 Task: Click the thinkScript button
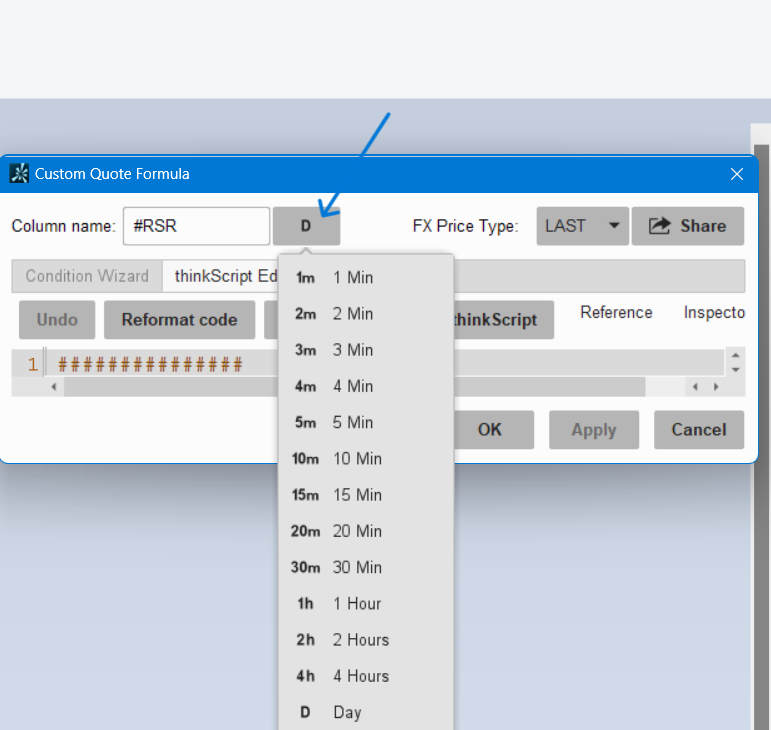click(x=503, y=320)
